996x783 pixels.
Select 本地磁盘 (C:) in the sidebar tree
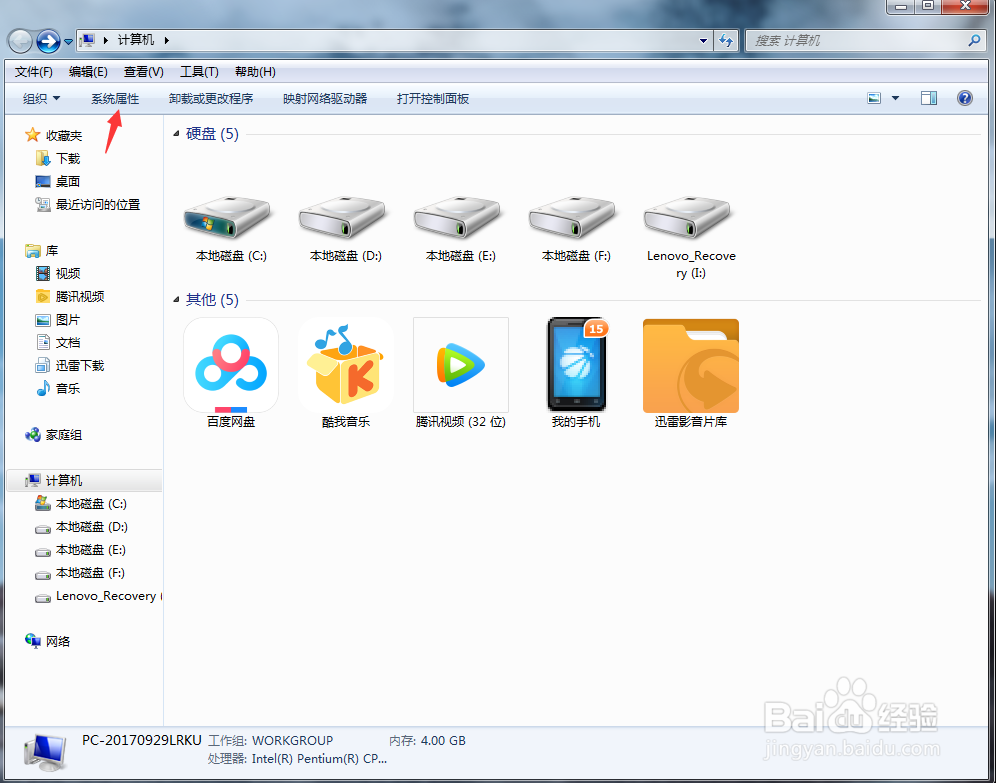91,504
